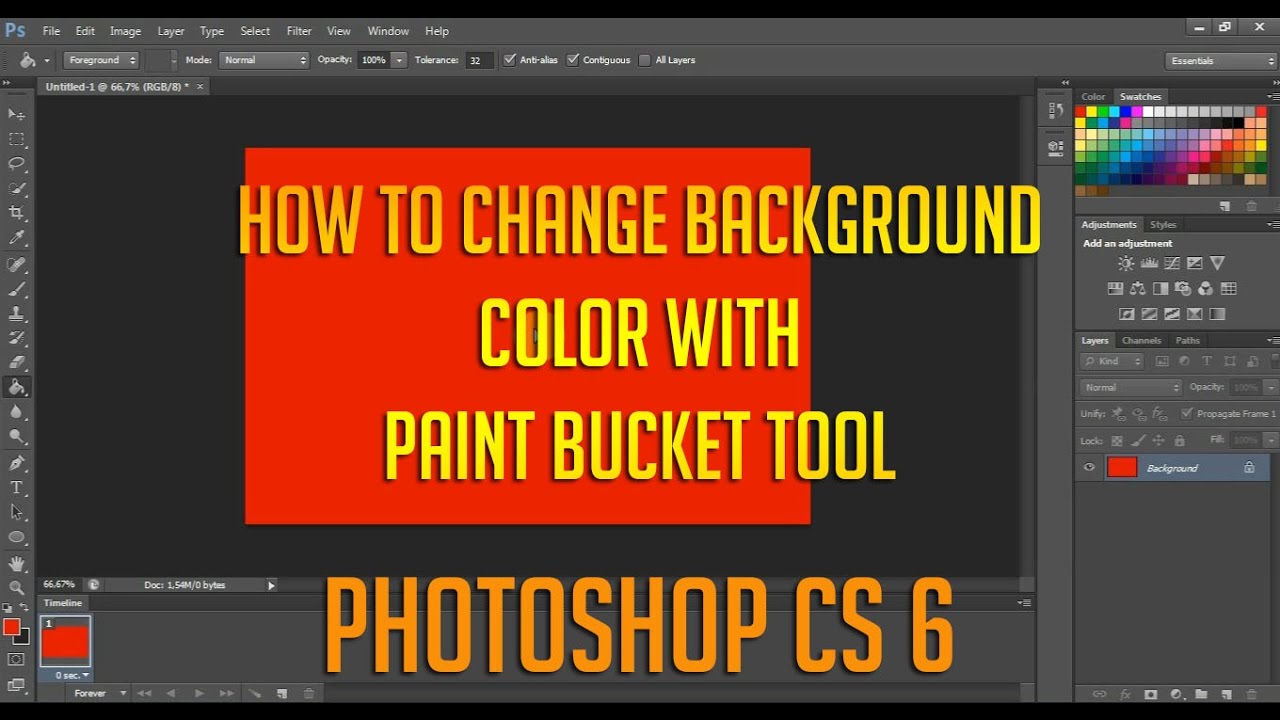Open the Filter menu
The image size is (1280, 720).
pos(299,31)
